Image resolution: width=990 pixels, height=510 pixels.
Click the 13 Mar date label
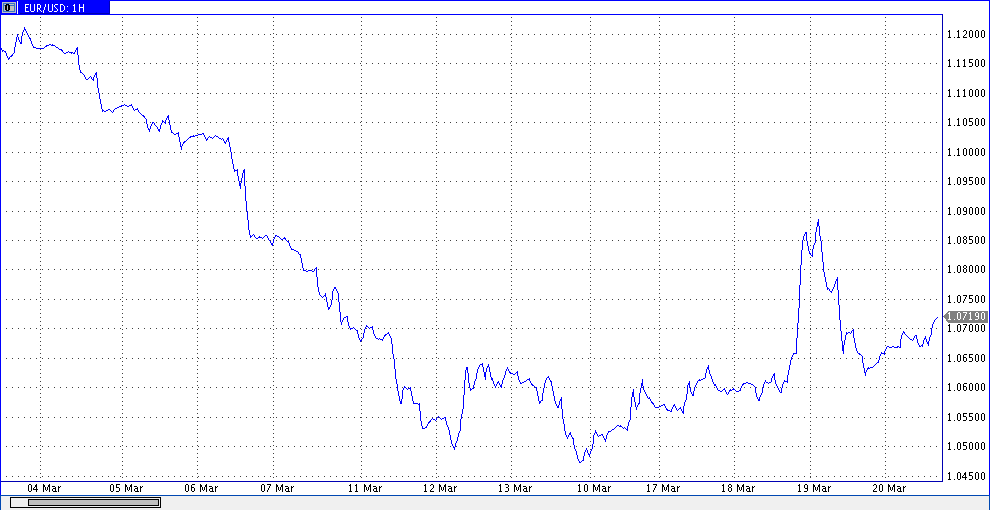click(515, 489)
